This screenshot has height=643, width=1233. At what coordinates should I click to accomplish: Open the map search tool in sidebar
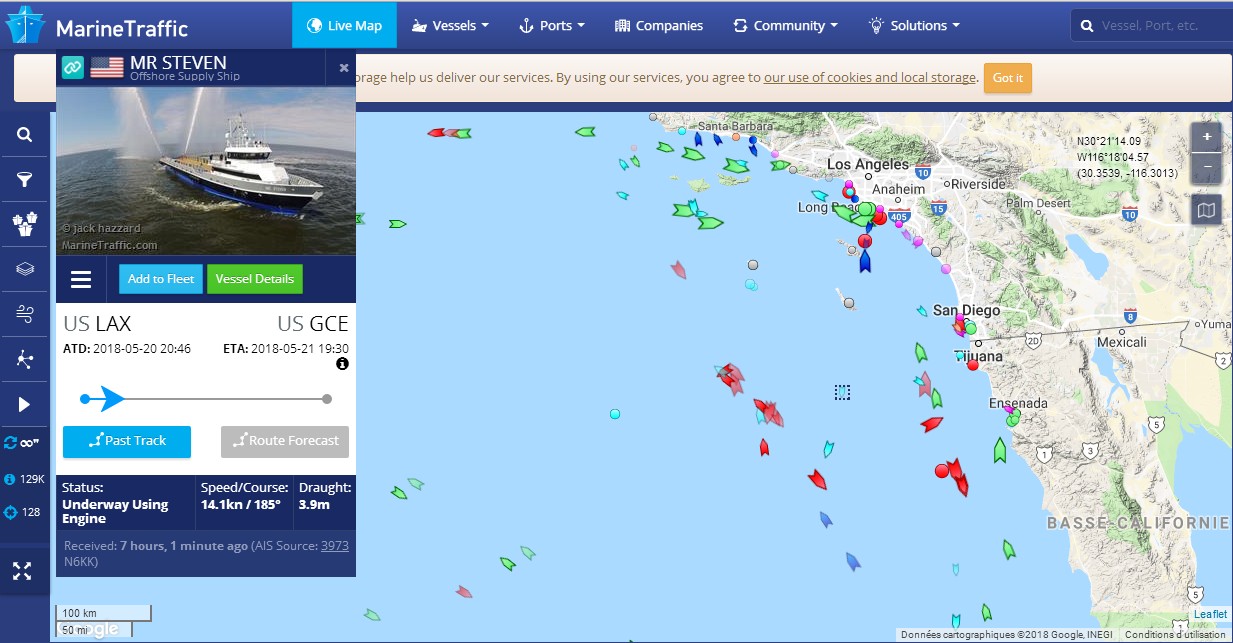pos(25,135)
